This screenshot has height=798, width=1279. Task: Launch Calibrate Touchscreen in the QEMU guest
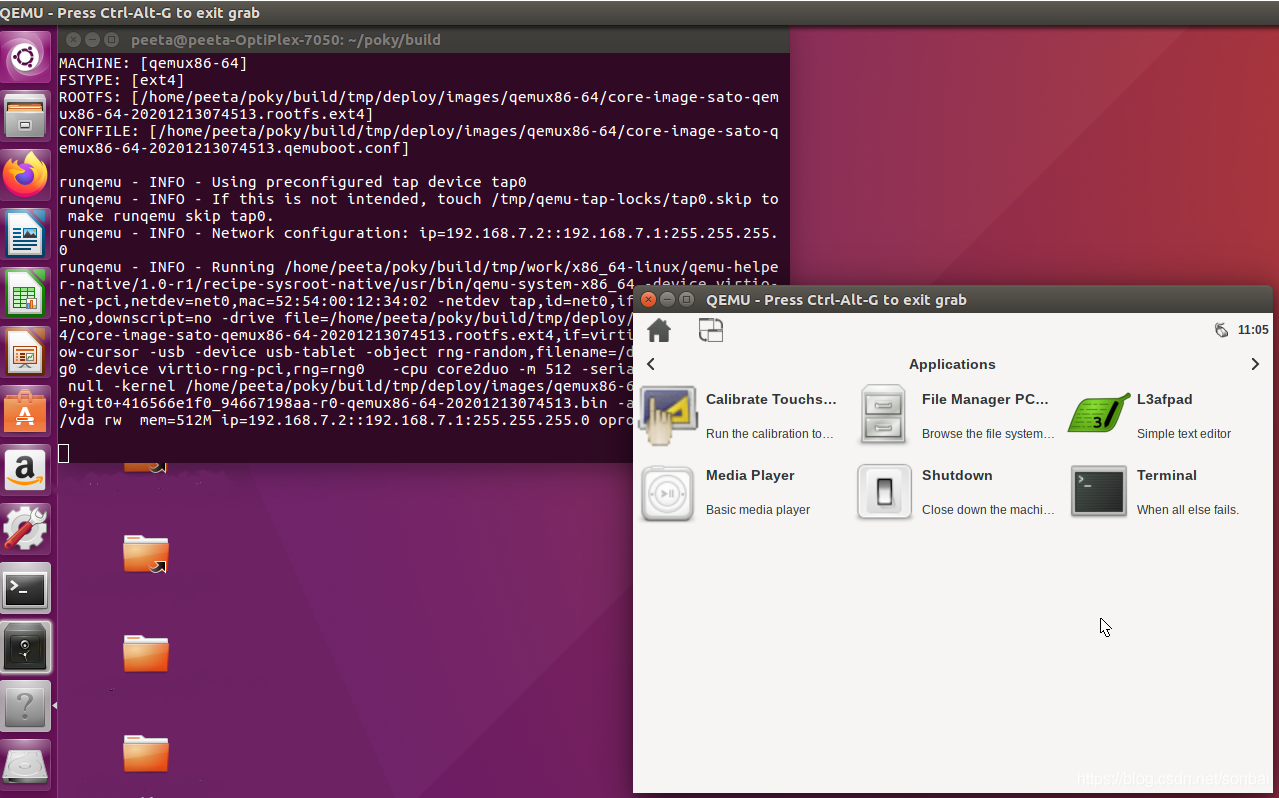pyautogui.click(x=739, y=415)
